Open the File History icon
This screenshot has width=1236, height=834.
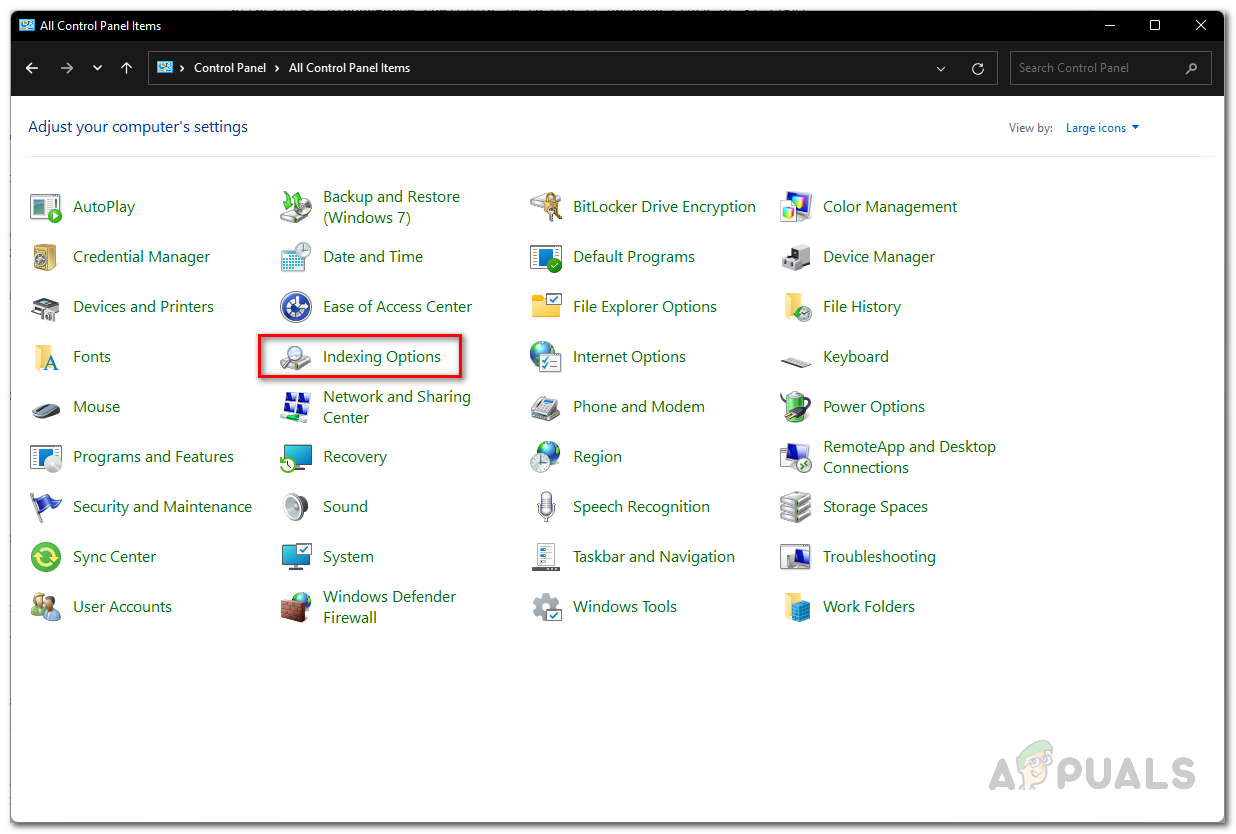(x=796, y=307)
